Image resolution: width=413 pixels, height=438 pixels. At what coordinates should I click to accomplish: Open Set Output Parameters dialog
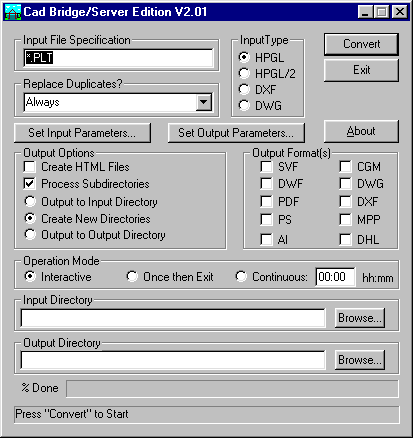[x=236, y=133]
